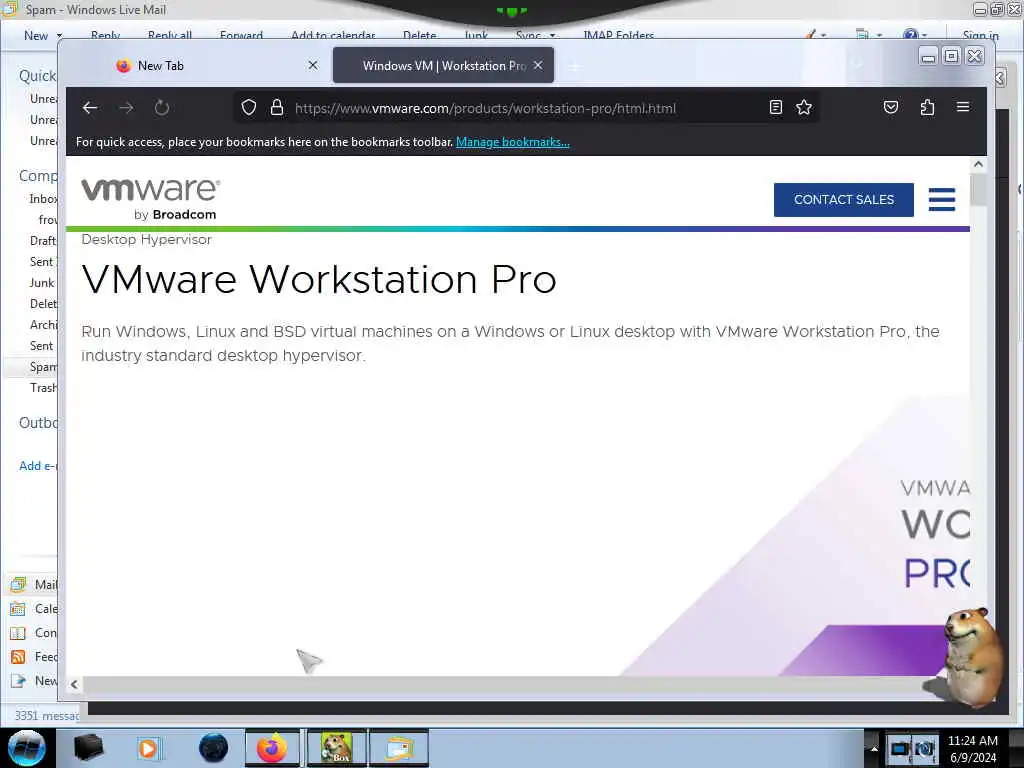The image size is (1024, 768).
Task: Click the CONTACT SALES button
Action: (844, 200)
